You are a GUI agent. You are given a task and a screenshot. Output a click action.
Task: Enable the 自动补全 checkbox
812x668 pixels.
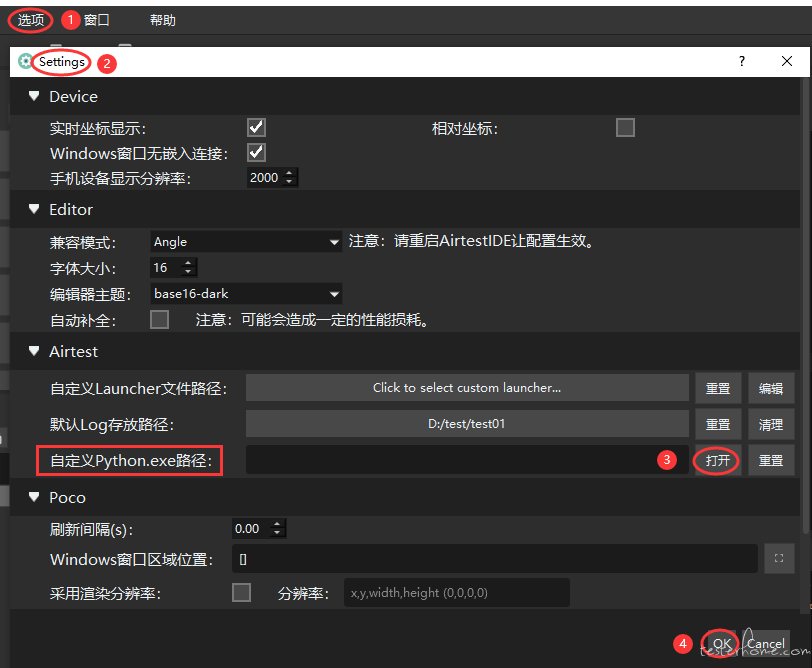click(x=159, y=320)
